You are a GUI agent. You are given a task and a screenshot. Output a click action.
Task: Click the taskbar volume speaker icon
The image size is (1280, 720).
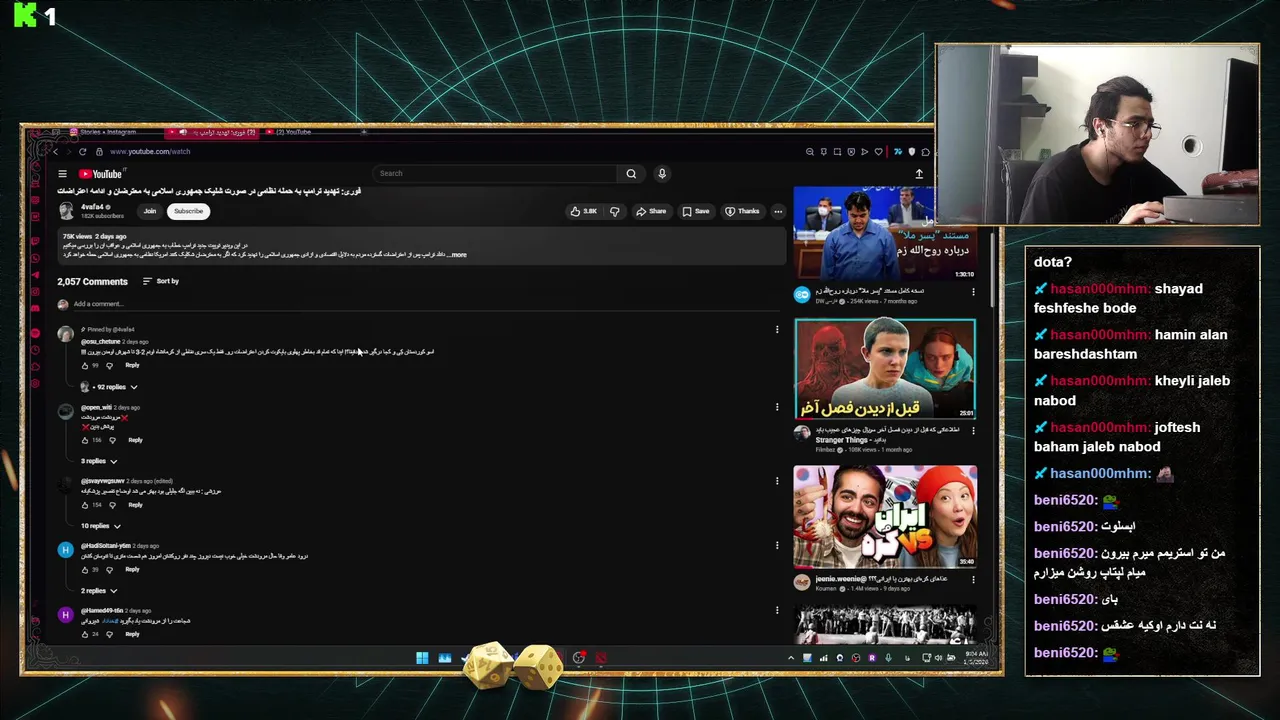[937, 658]
